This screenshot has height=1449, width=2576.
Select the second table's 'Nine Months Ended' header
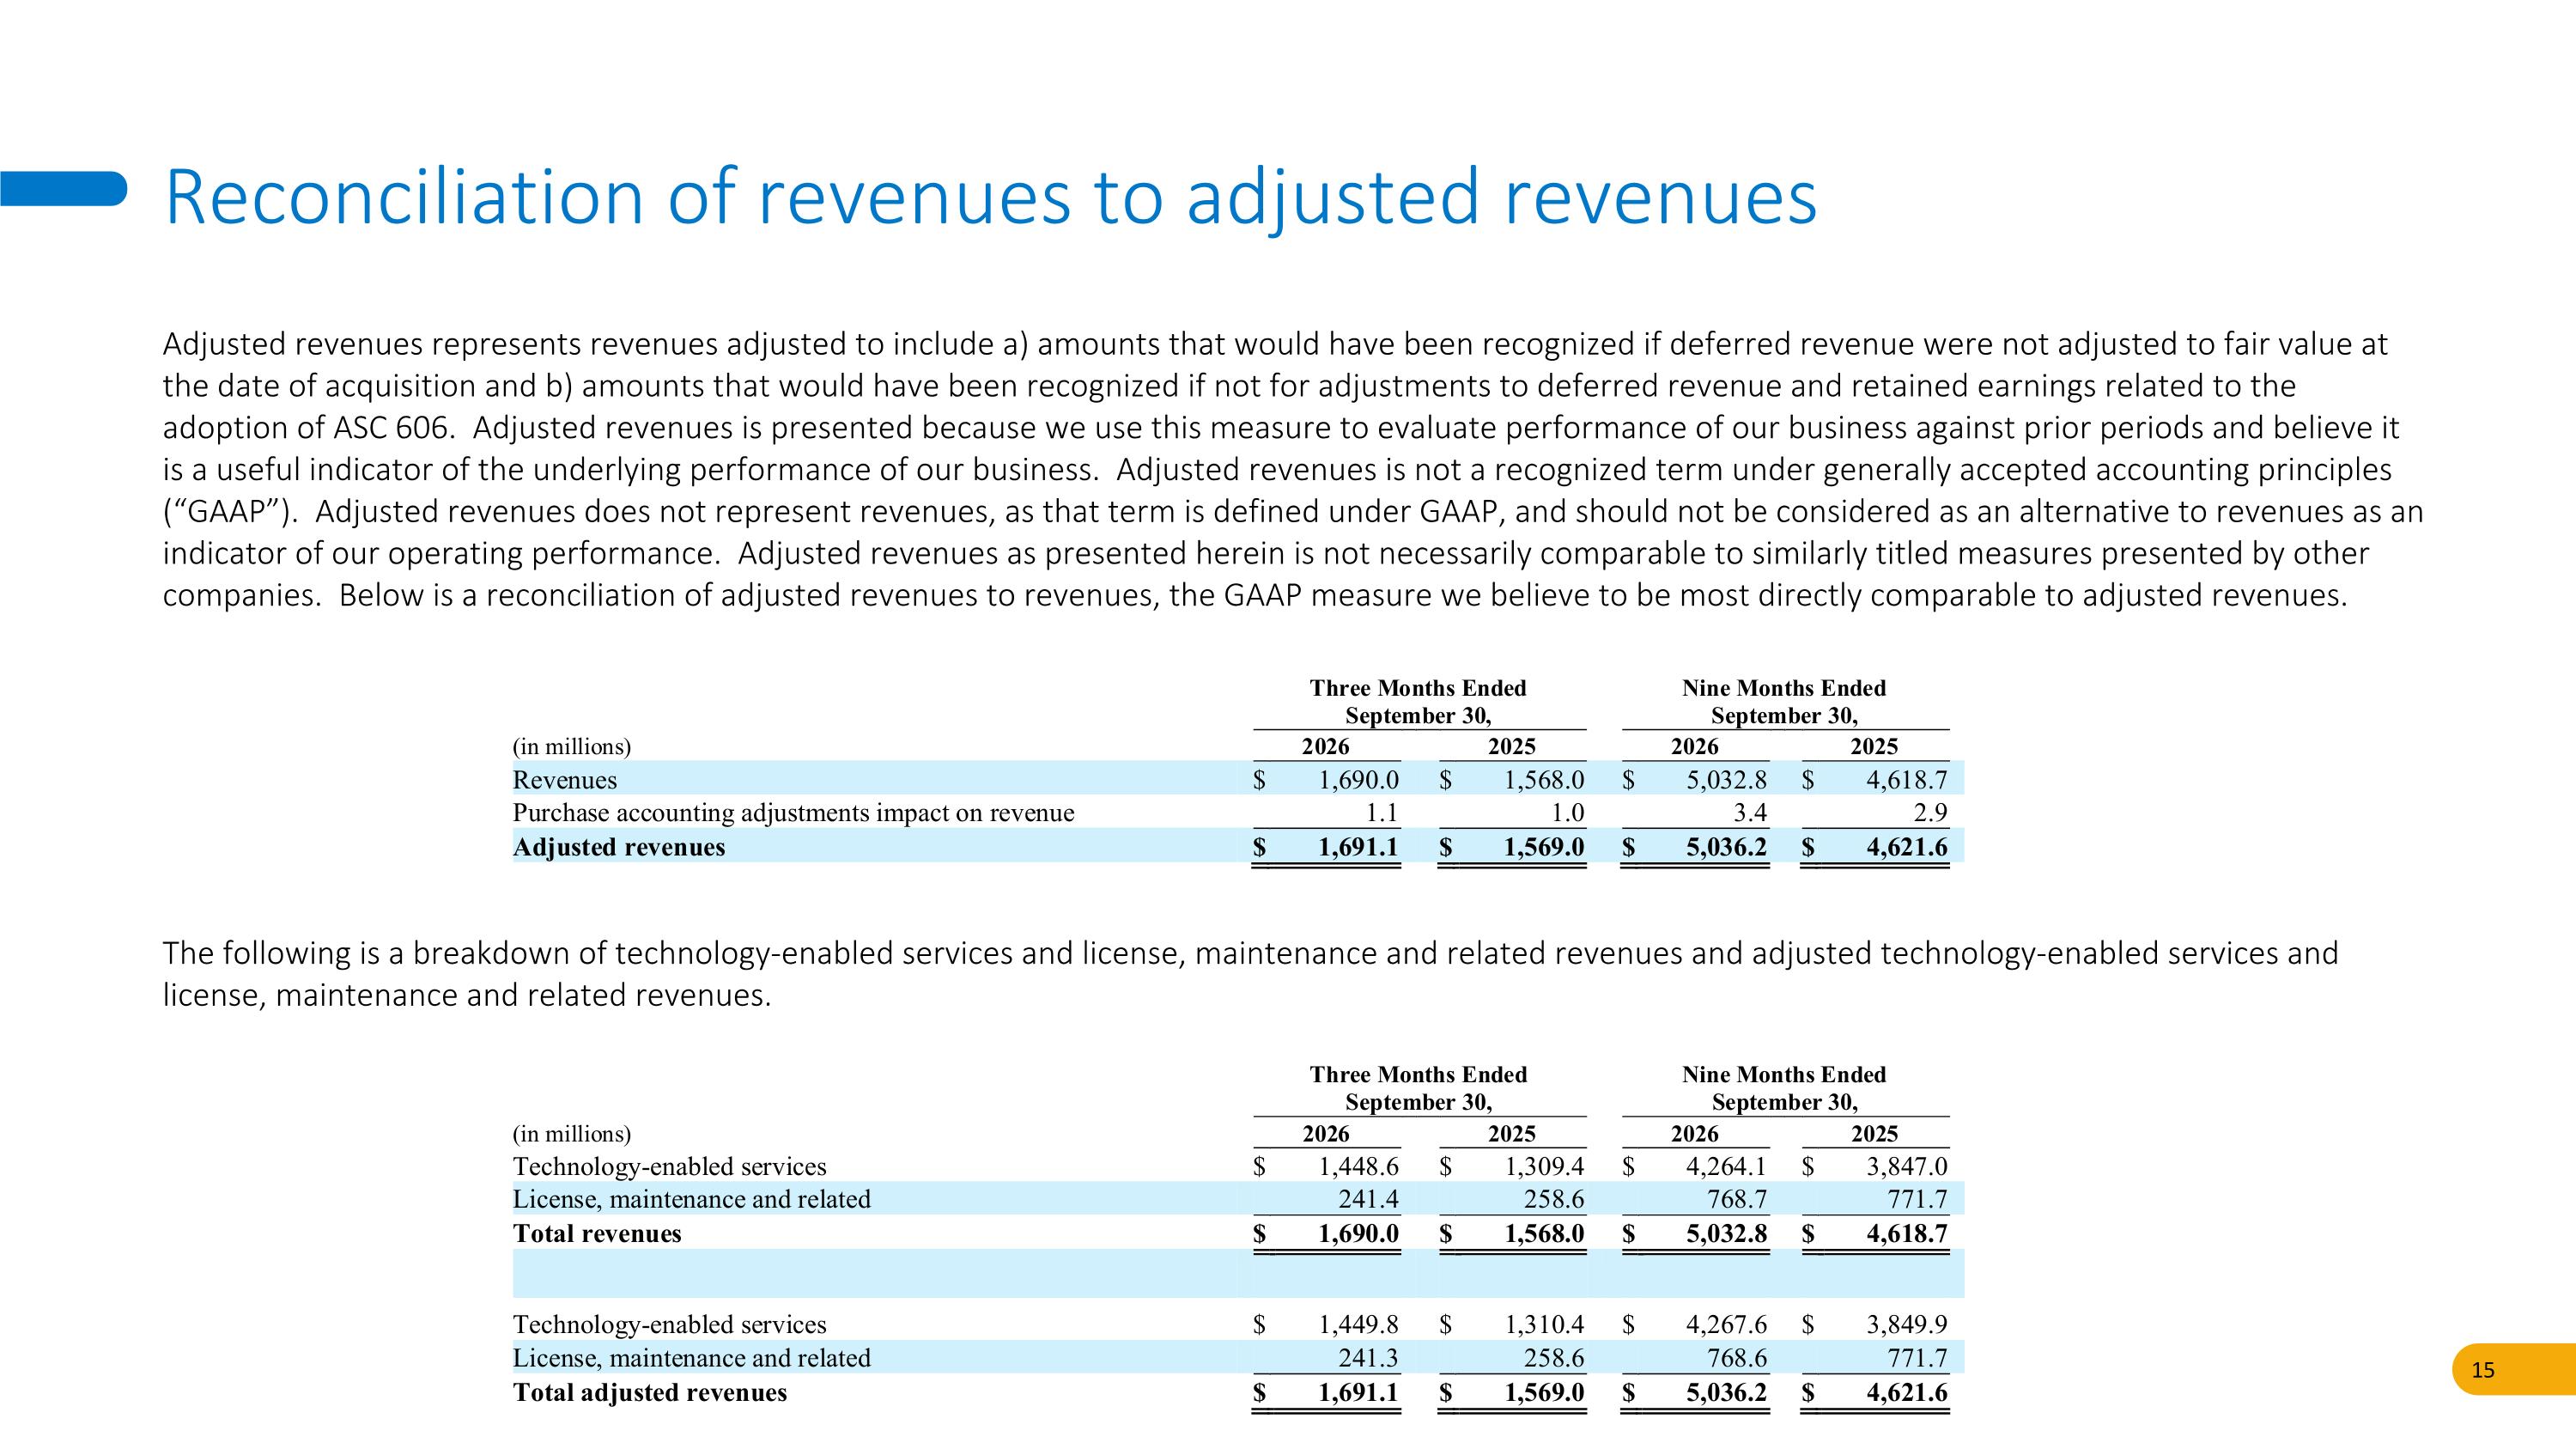(x=1784, y=1074)
